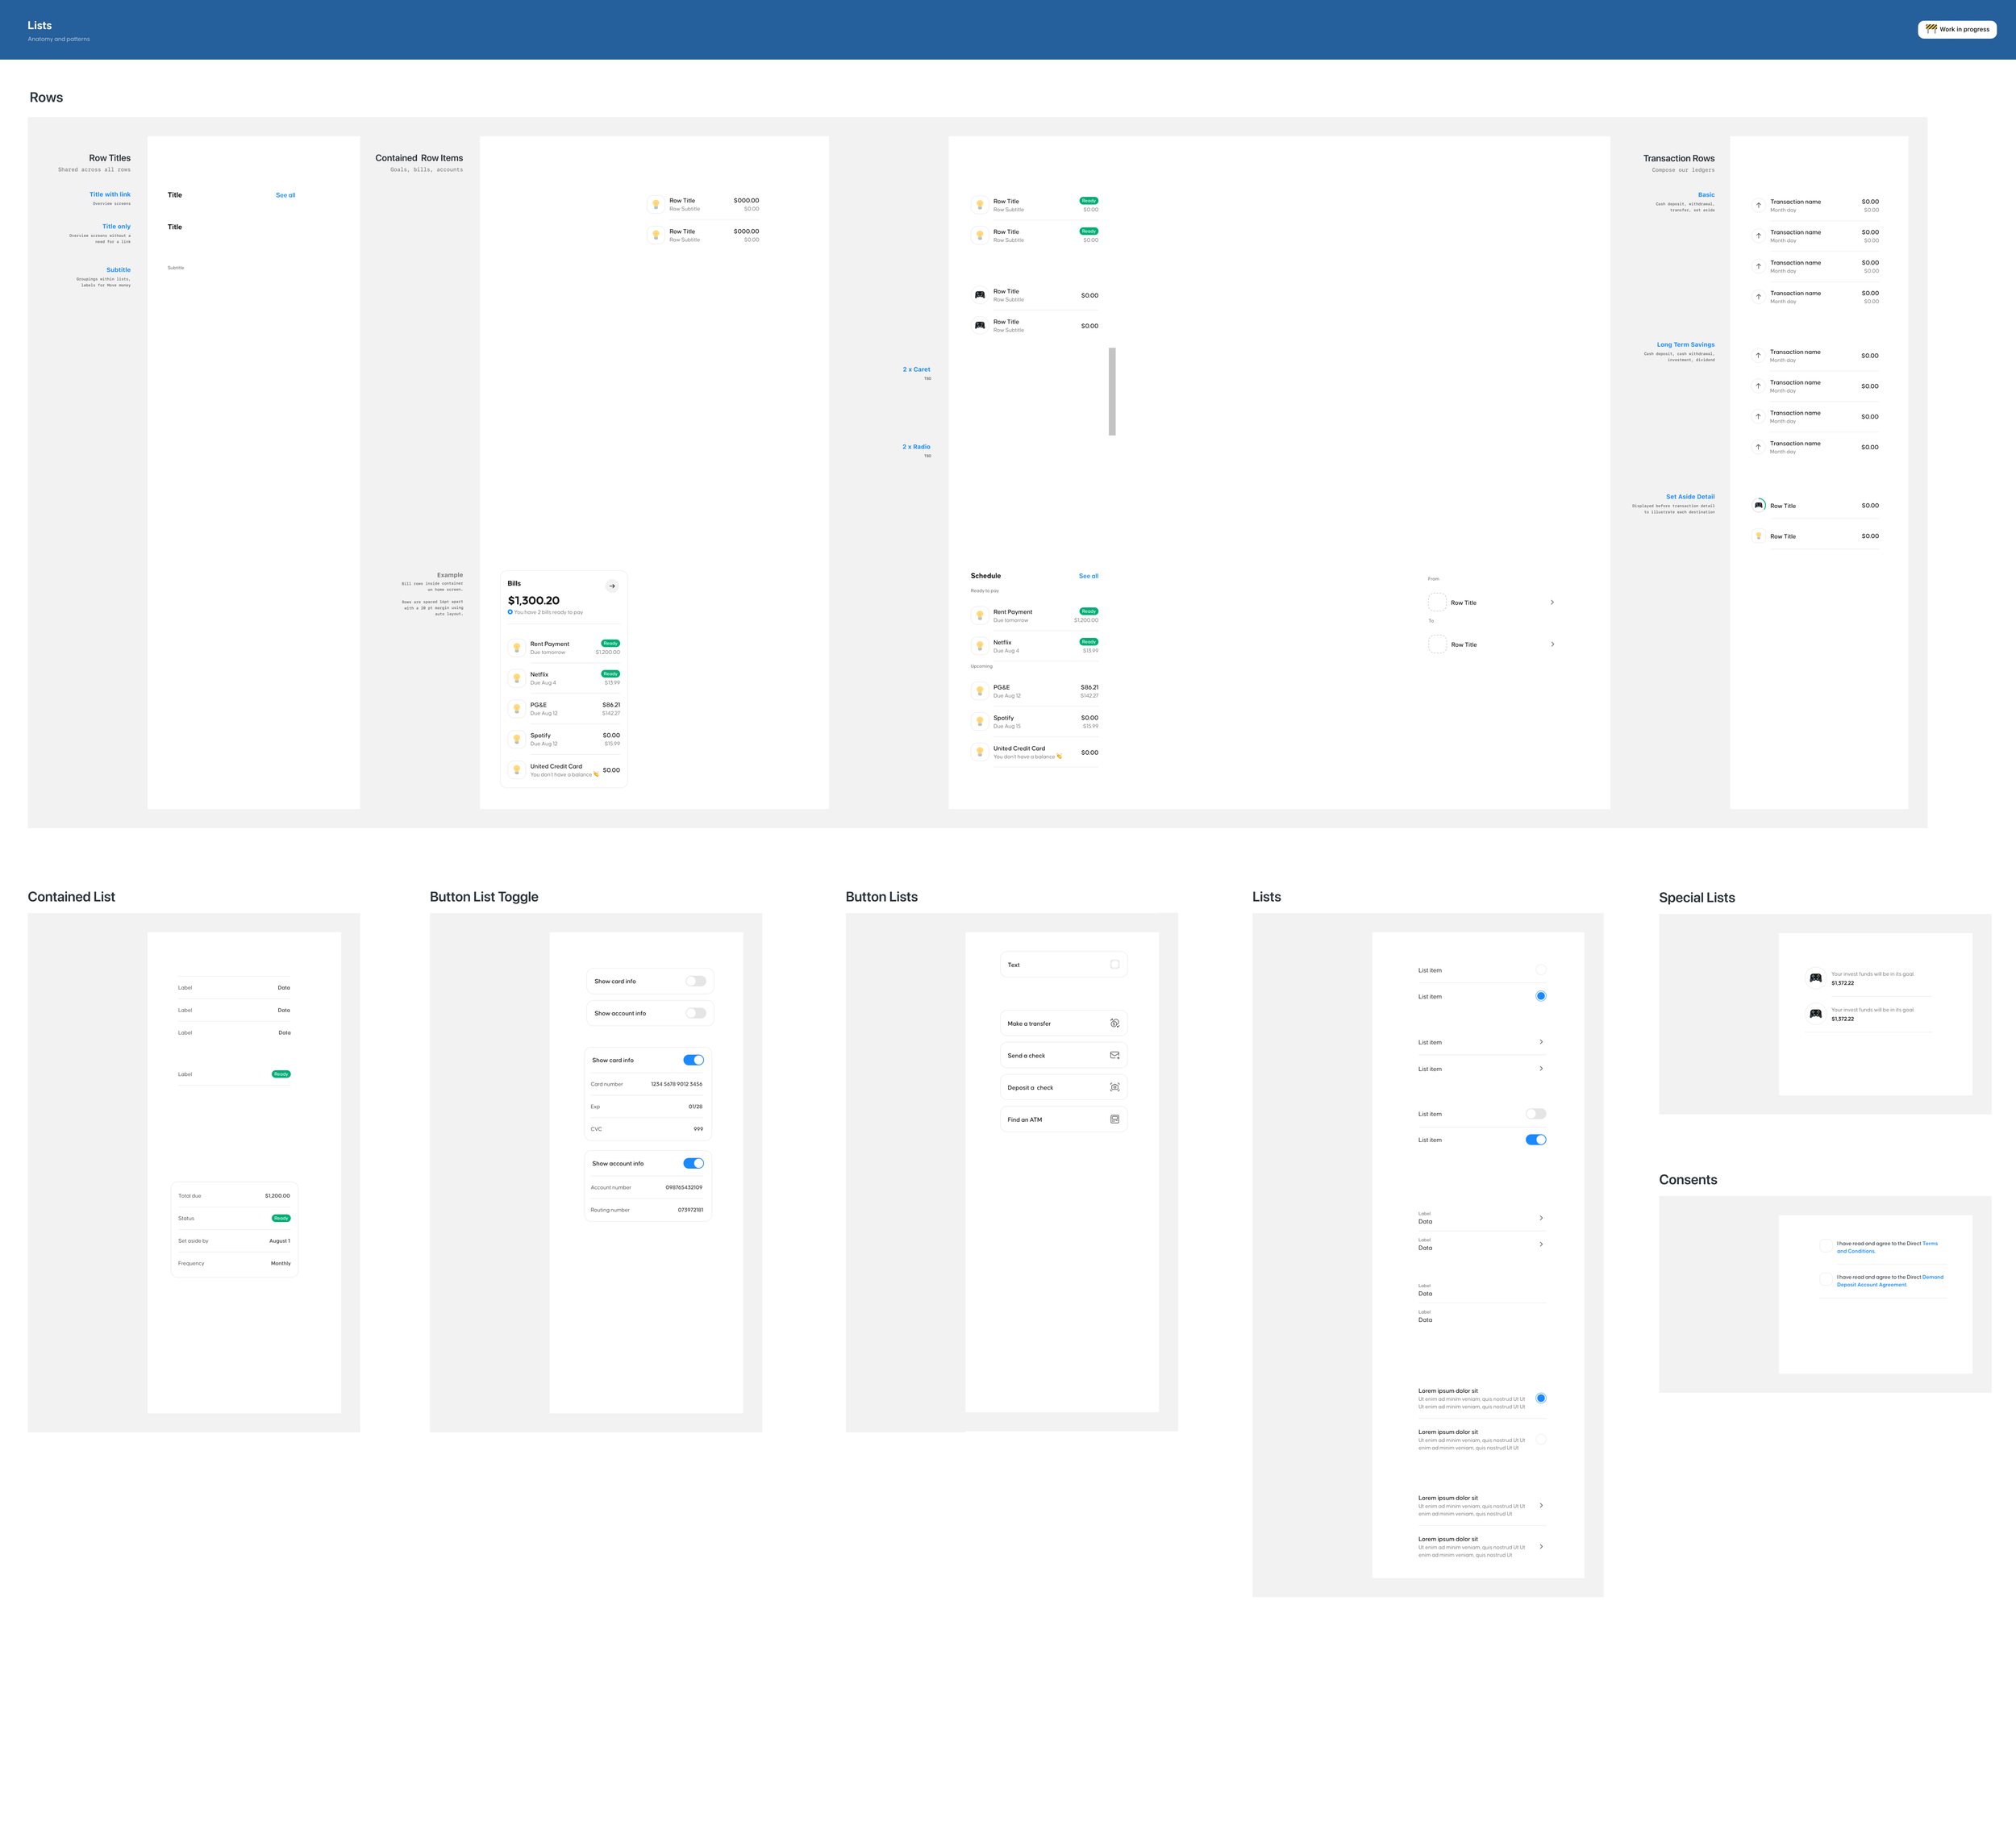Image resolution: width=2016 pixels, height=1826 pixels.
Task: Open See all link next to Schedule
Action: (1088, 576)
